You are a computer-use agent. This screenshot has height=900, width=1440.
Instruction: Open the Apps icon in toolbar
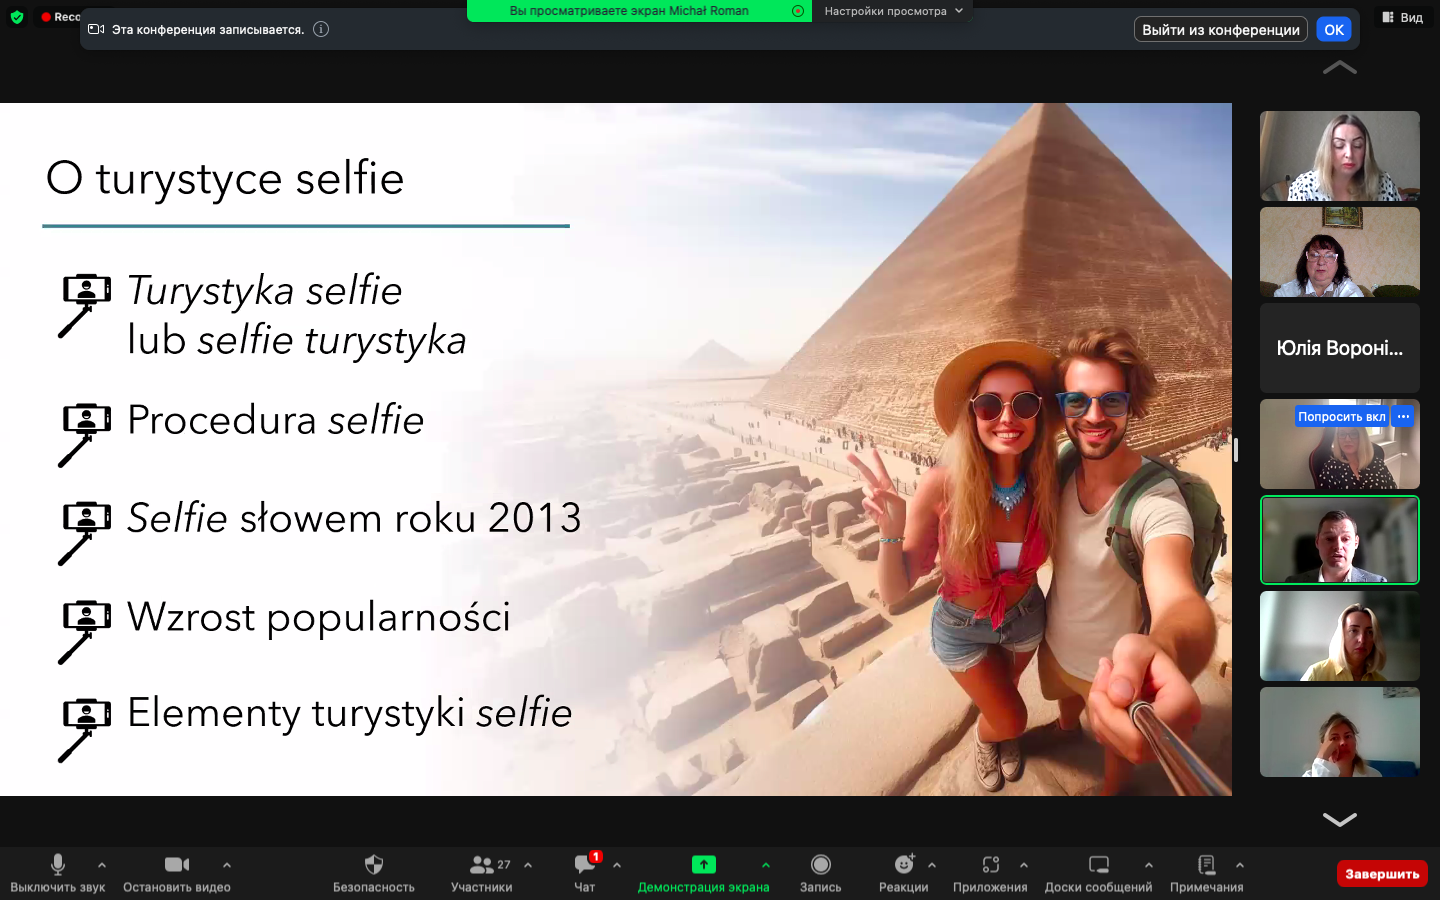coord(990,865)
